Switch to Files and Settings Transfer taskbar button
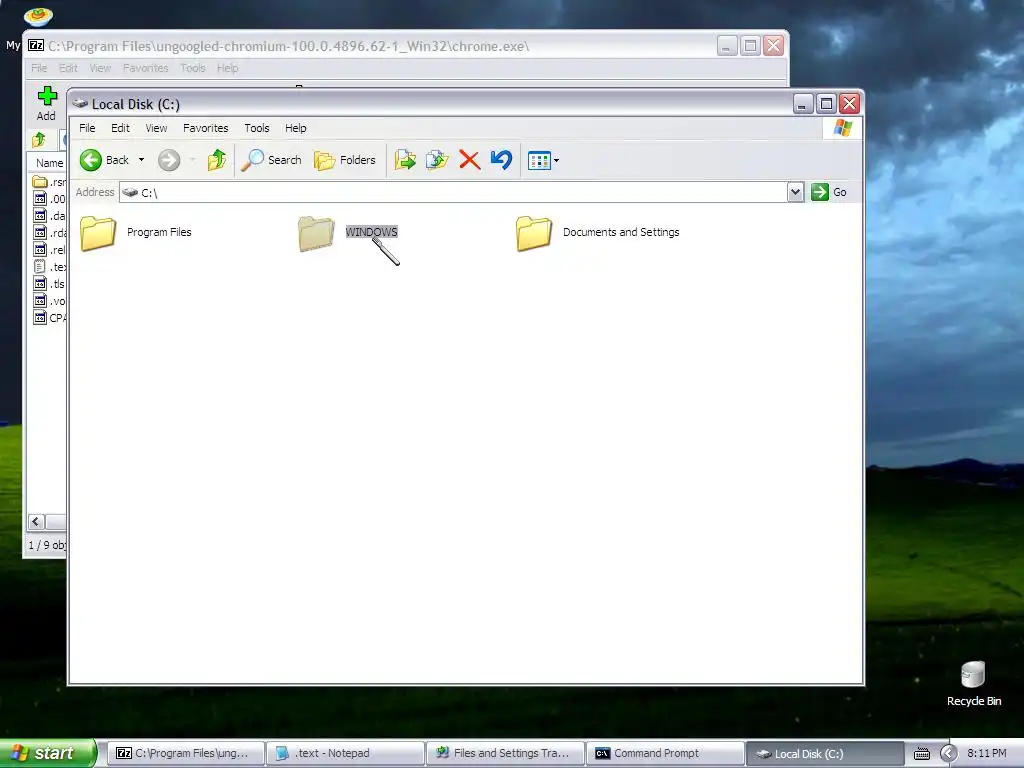 [x=505, y=753]
